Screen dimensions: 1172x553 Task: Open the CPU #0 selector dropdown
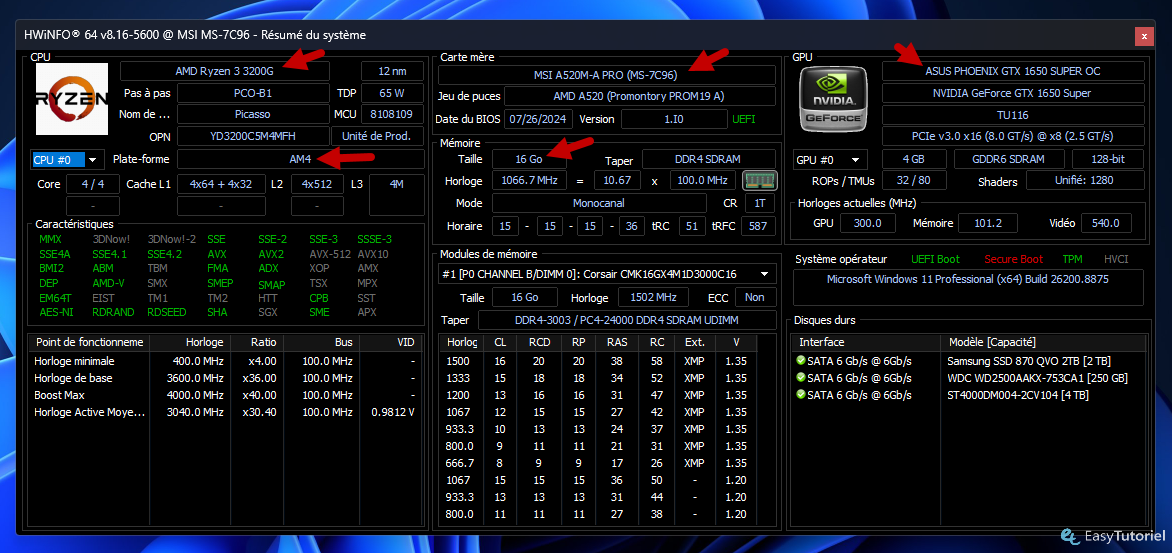click(x=67, y=159)
